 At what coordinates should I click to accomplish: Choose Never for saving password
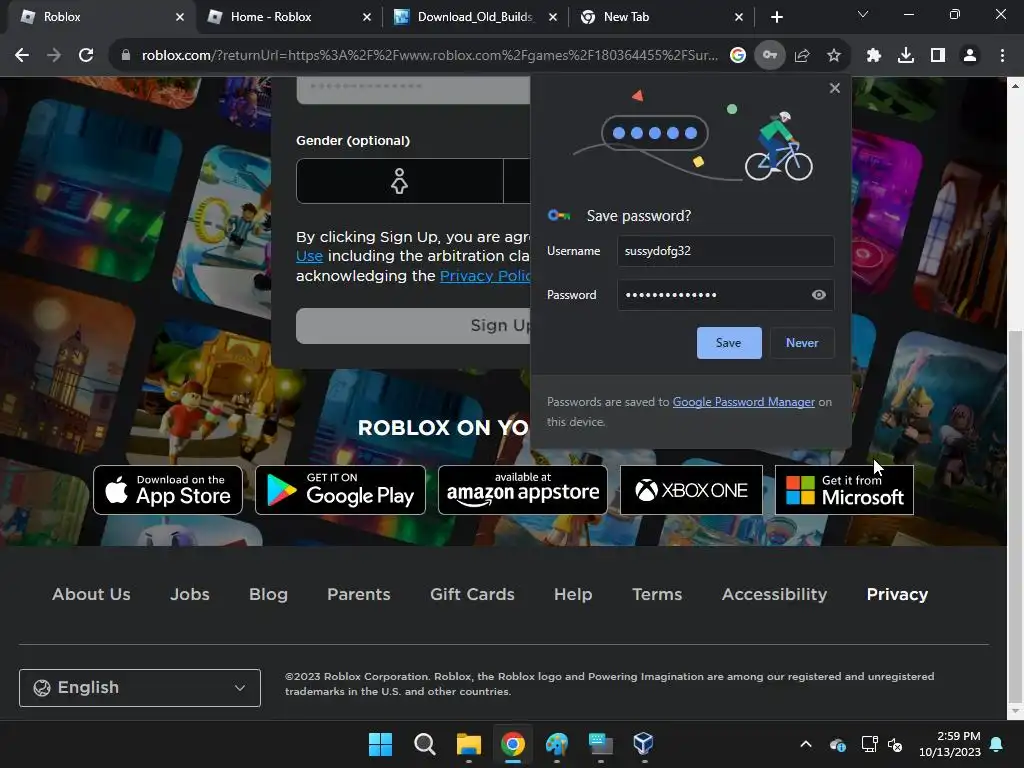point(802,343)
